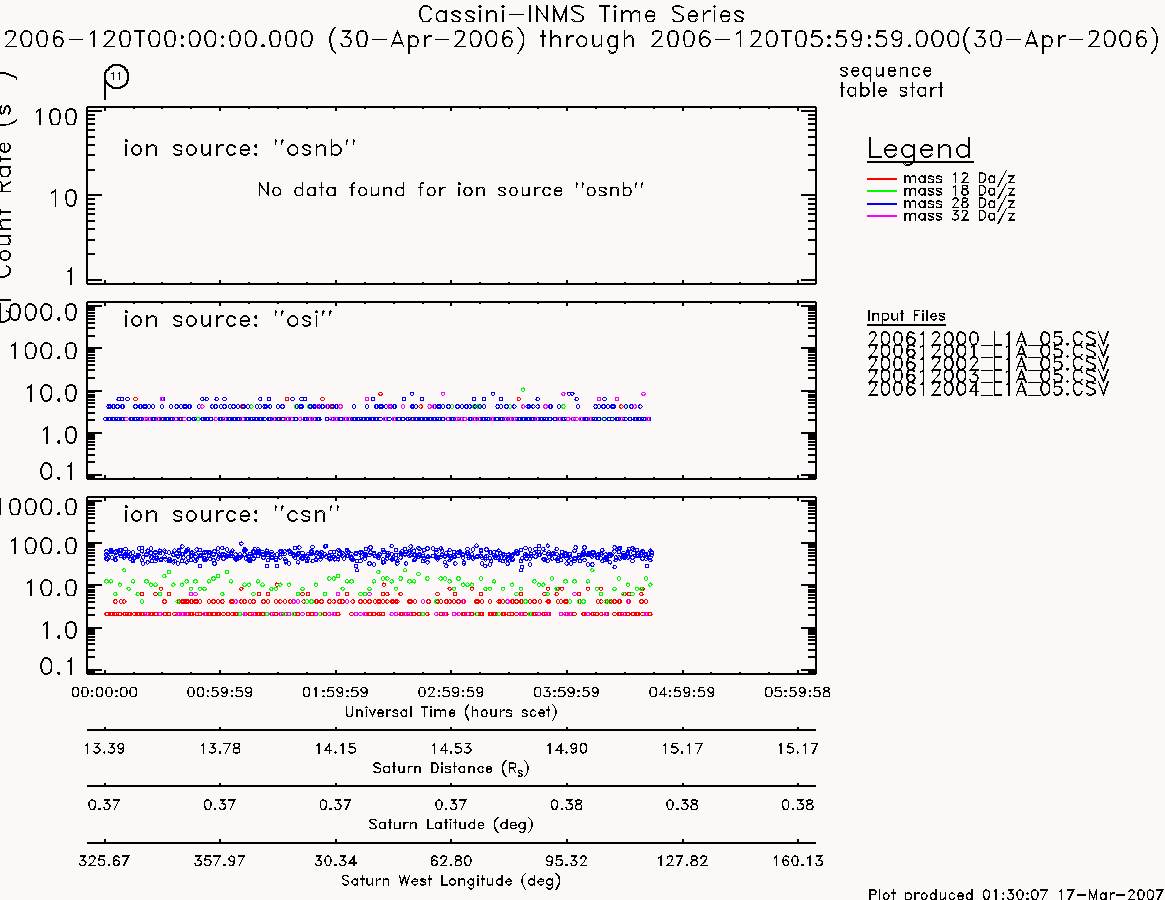The height and width of the screenshot is (900, 1165).
Task: Click the ion source "osi" panel label
Action: pyautogui.click(x=228, y=319)
